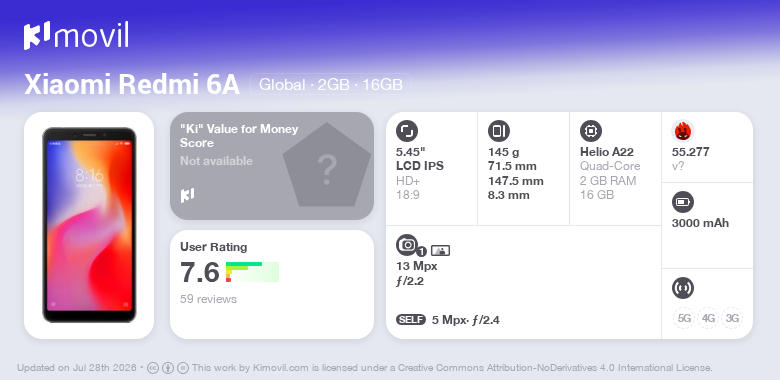This screenshot has width=780, height=380.
Task: Click the AnTuTu benchmark flame icon
Action: (x=683, y=131)
